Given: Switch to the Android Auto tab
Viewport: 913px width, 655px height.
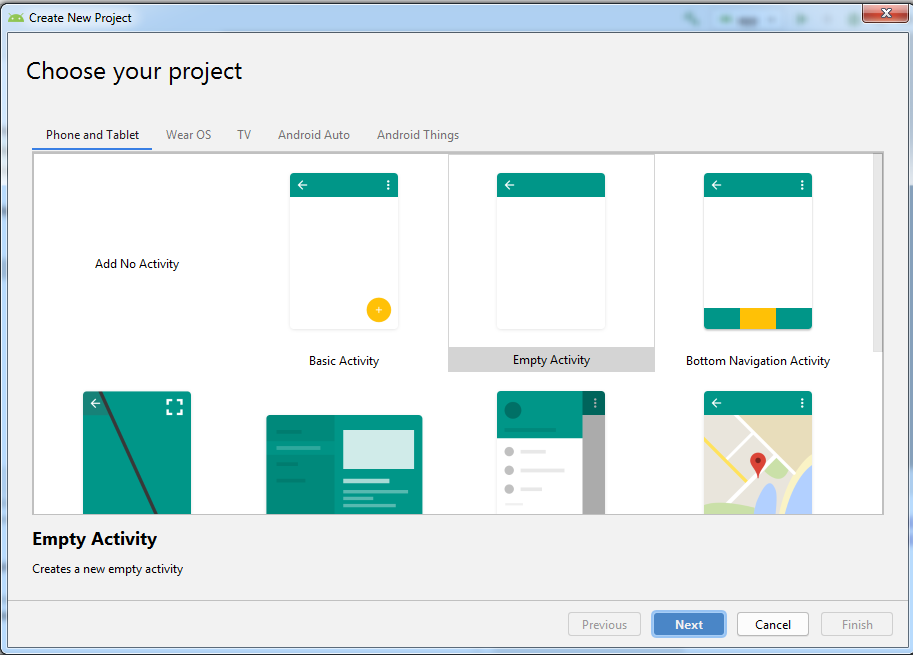Looking at the screenshot, I should 314,135.
